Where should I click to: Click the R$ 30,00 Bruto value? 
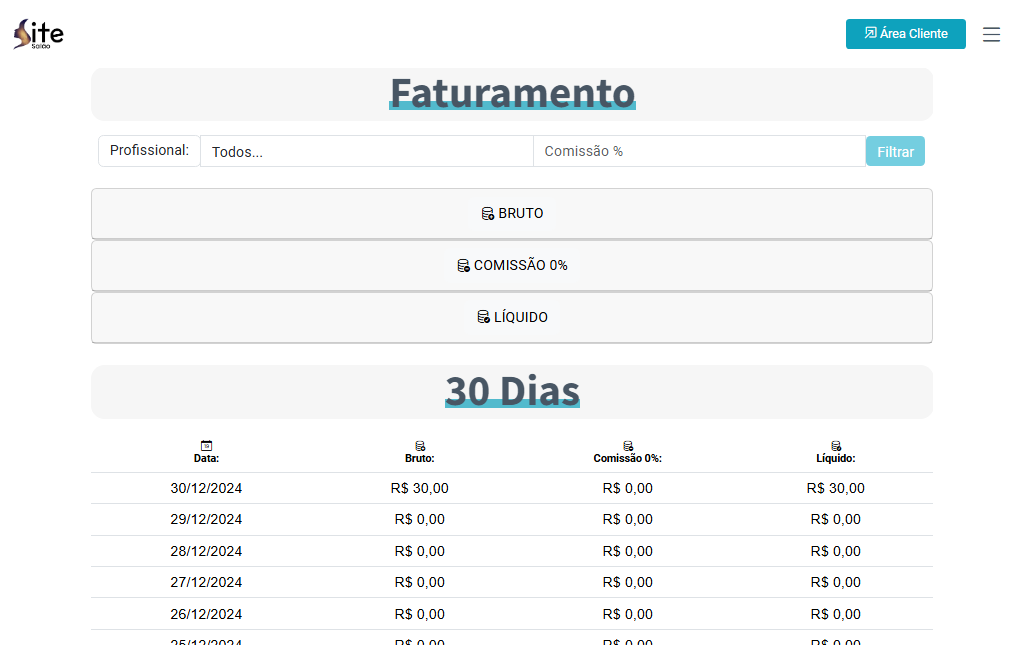[x=420, y=488]
